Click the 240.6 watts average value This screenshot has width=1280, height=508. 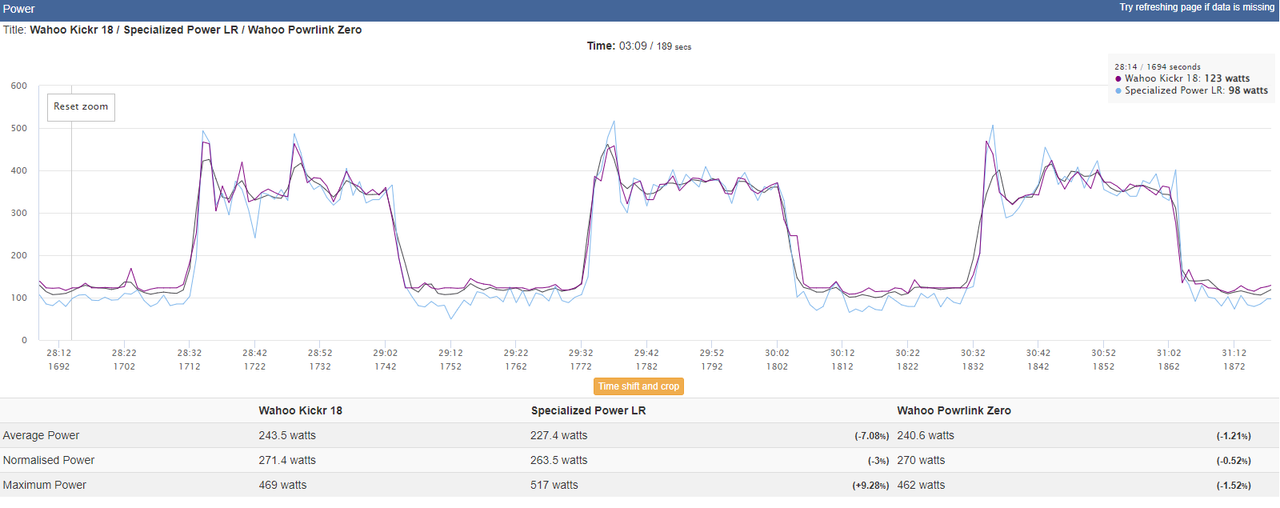click(925, 435)
